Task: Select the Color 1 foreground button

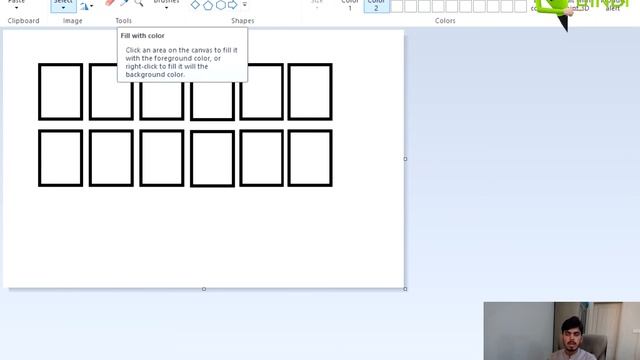Action: pos(350,6)
